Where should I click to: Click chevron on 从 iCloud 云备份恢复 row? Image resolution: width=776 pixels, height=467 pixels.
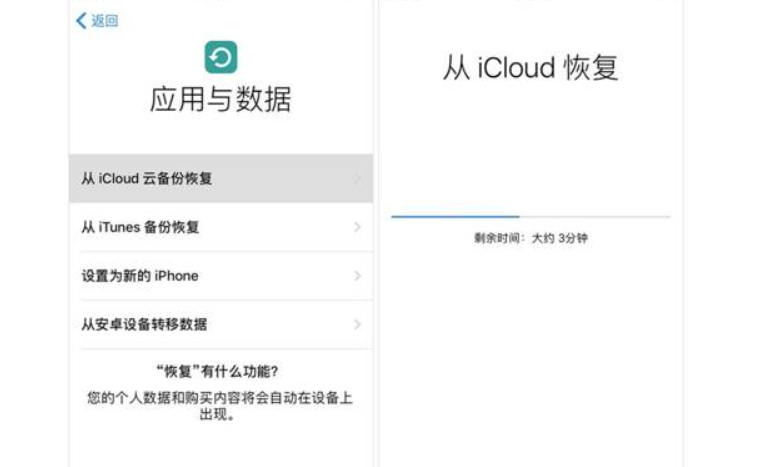tap(357, 178)
